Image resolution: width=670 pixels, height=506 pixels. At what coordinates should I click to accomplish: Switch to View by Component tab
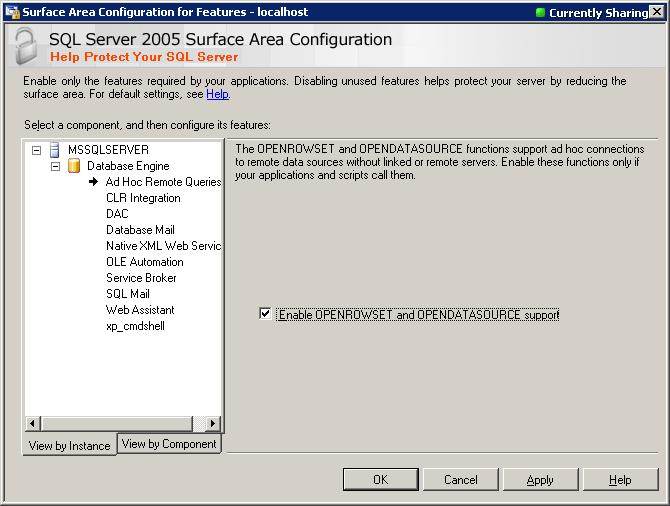click(x=169, y=444)
